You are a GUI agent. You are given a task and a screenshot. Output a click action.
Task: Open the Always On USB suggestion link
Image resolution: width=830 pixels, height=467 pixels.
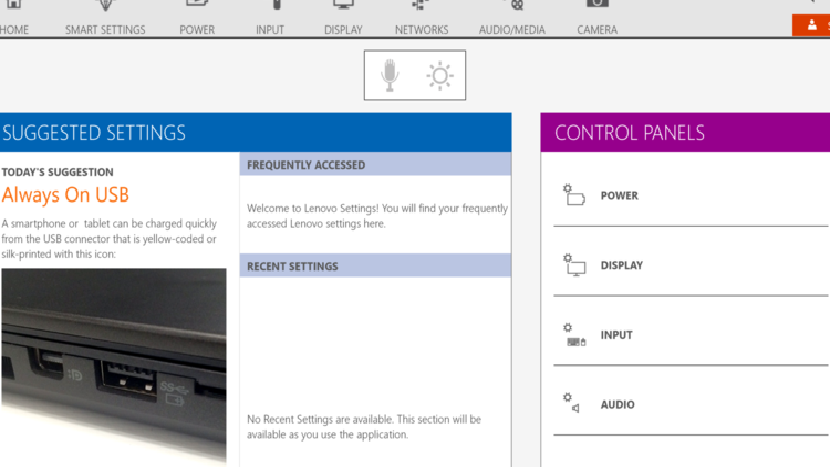65,195
